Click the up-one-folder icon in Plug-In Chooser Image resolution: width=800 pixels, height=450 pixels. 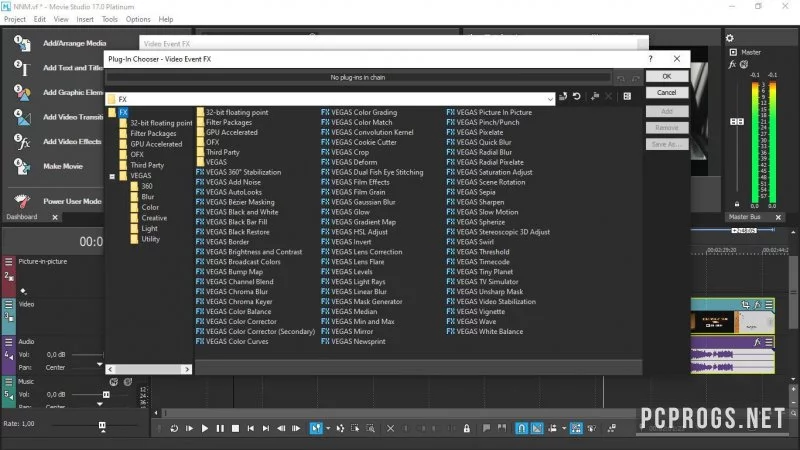(563, 96)
